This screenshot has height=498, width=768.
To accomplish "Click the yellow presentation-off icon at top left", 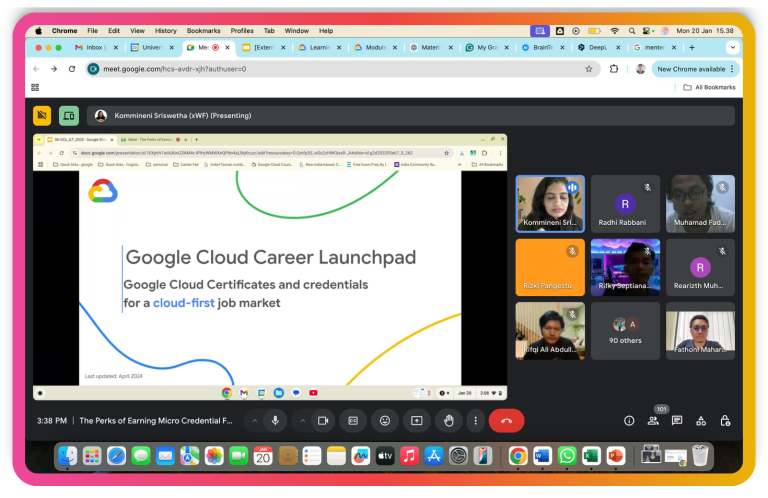I will click(x=42, y=116).
